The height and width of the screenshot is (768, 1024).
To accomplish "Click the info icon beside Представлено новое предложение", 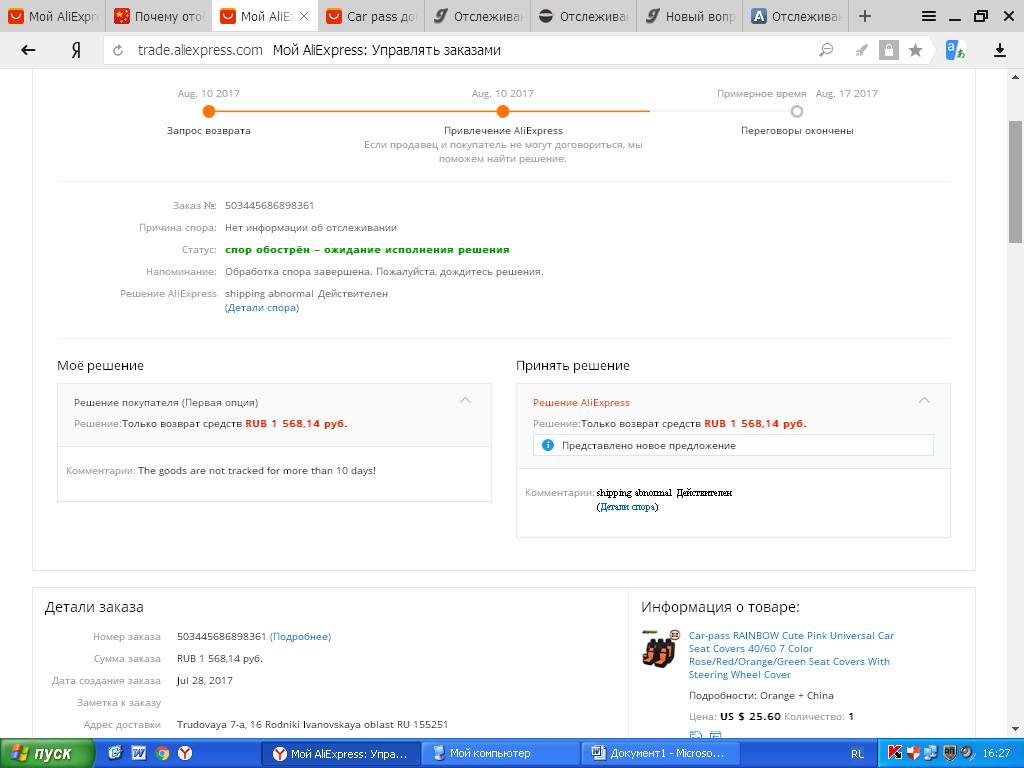I will (x=548, y=445).
